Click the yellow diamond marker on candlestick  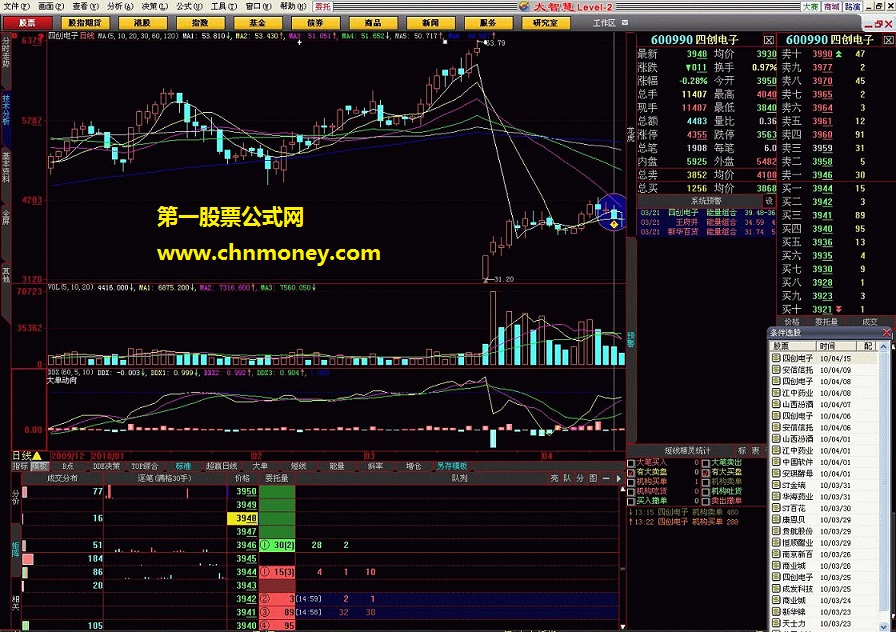click(x=614, y=225)
